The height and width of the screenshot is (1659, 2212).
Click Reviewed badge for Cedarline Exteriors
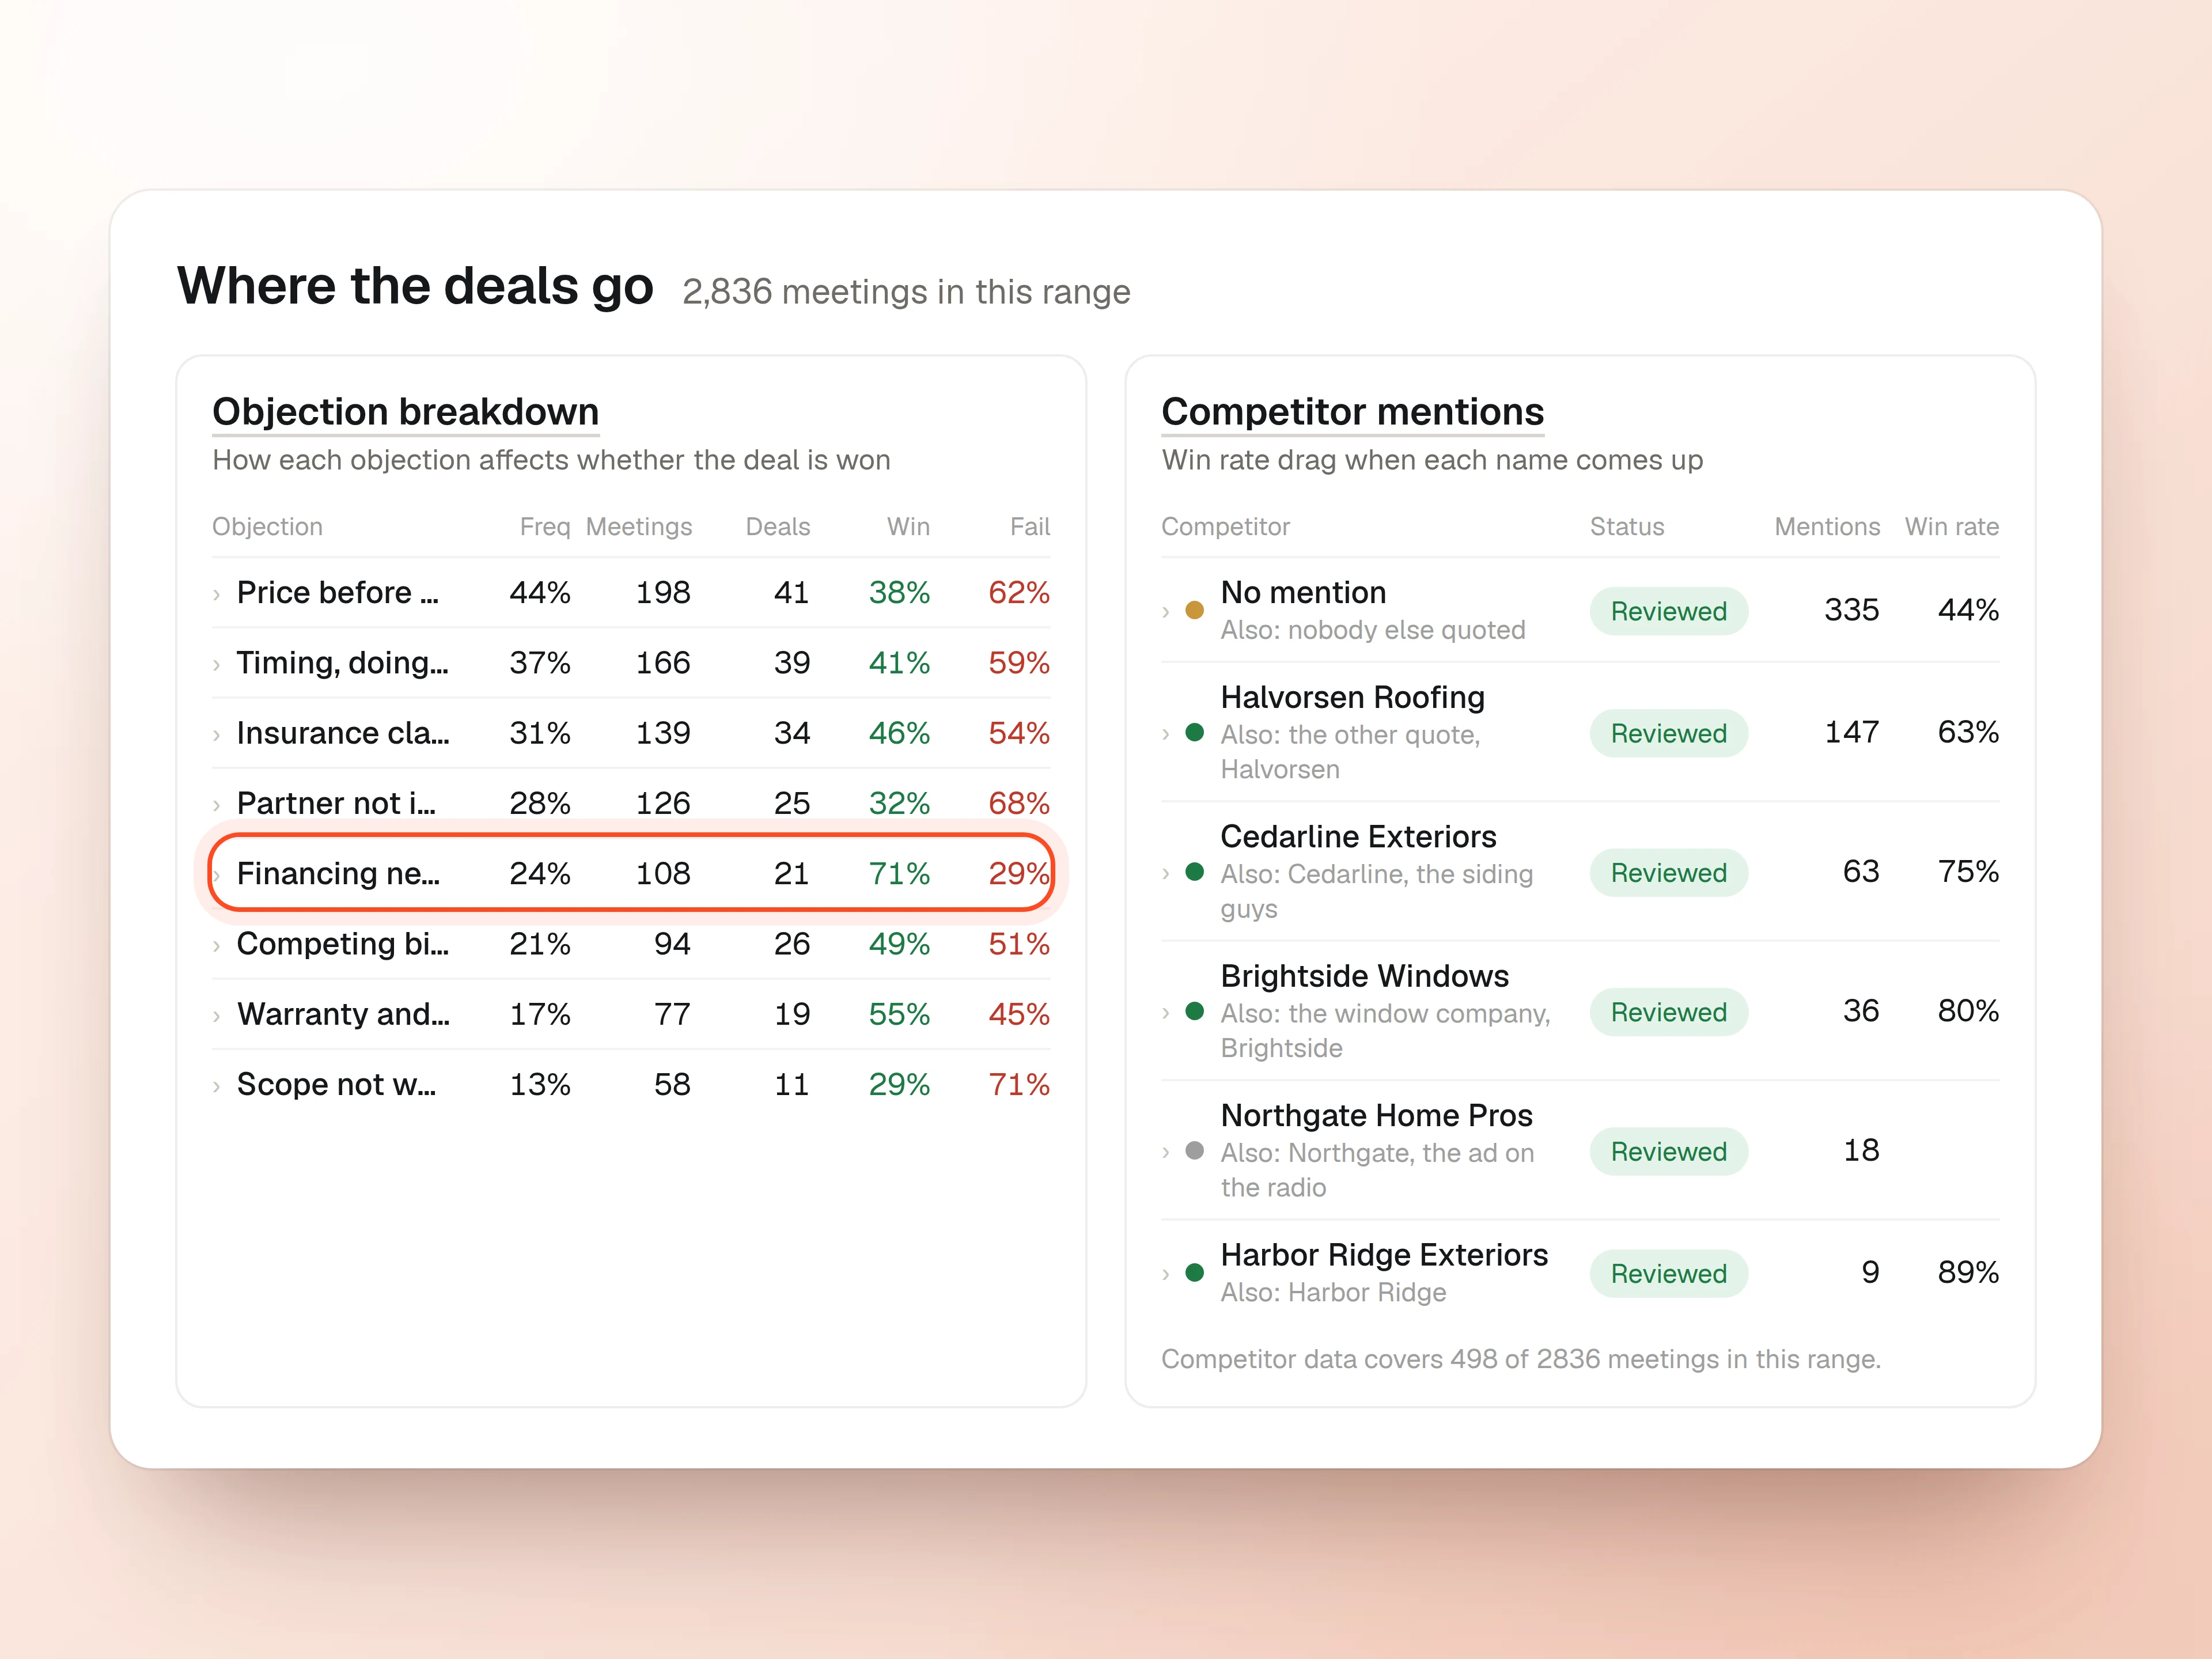(x=1668, y=873)
